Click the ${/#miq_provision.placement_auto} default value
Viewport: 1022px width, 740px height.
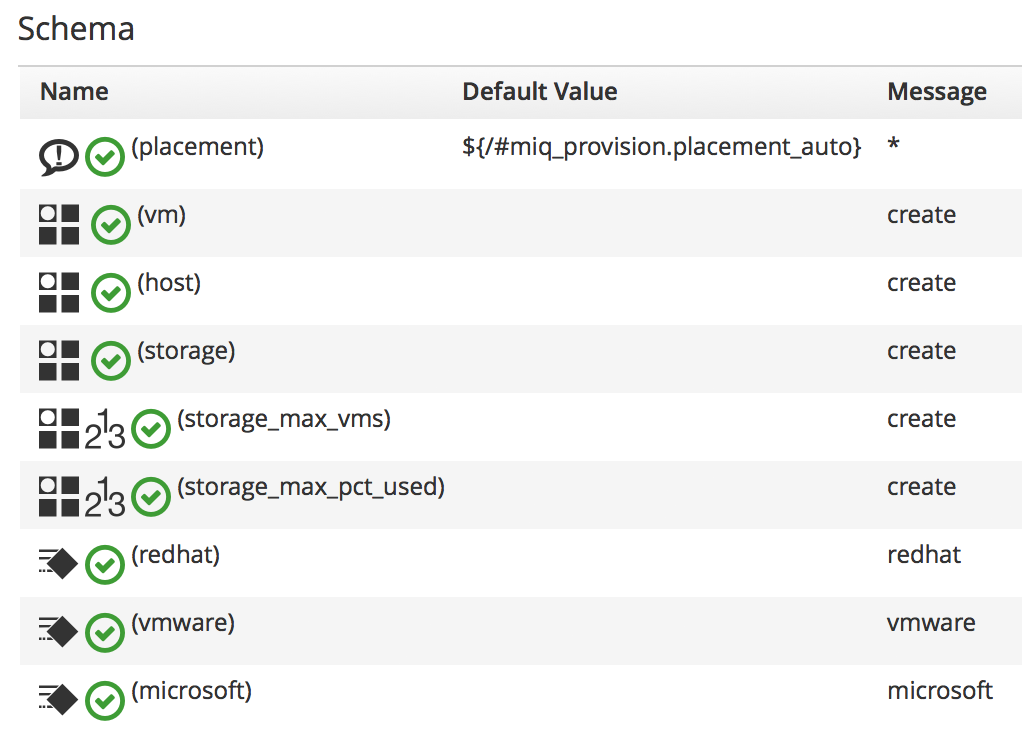[x=661, y=147]
